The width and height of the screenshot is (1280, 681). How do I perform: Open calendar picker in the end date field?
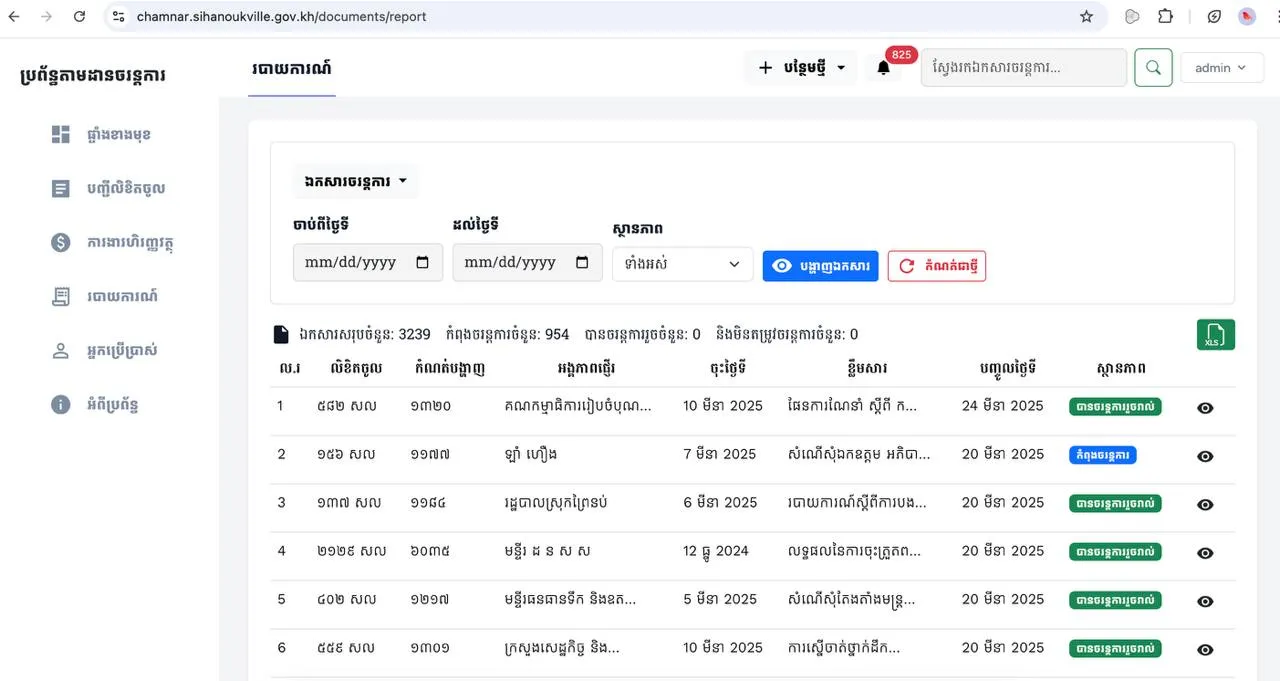click(x=582, y=263)
